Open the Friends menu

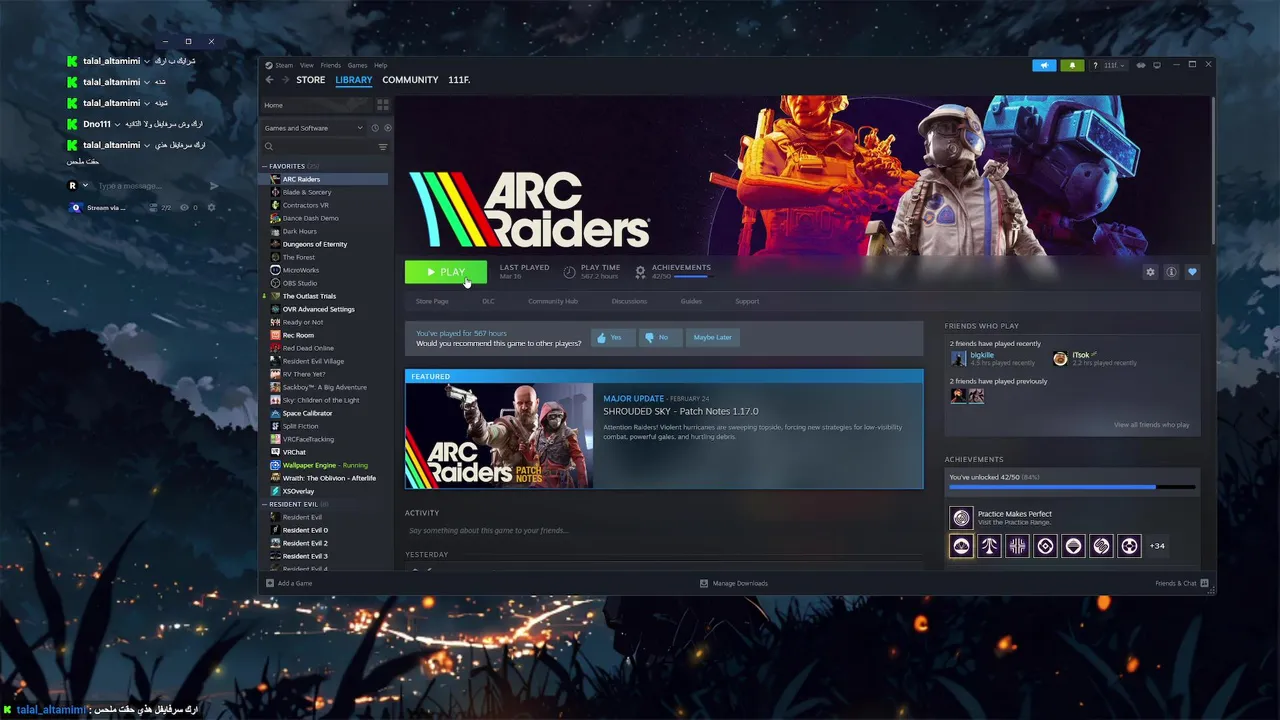pos(331,65)
